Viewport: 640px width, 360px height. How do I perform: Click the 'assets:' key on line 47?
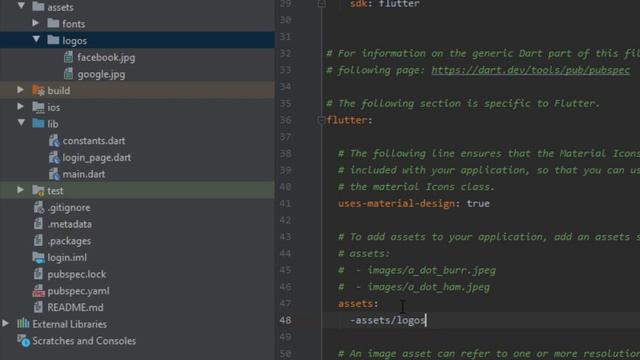(358, 304)
